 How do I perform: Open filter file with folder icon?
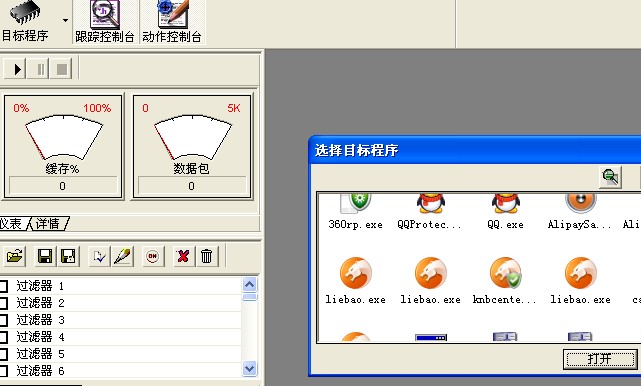tap(15, 256)
